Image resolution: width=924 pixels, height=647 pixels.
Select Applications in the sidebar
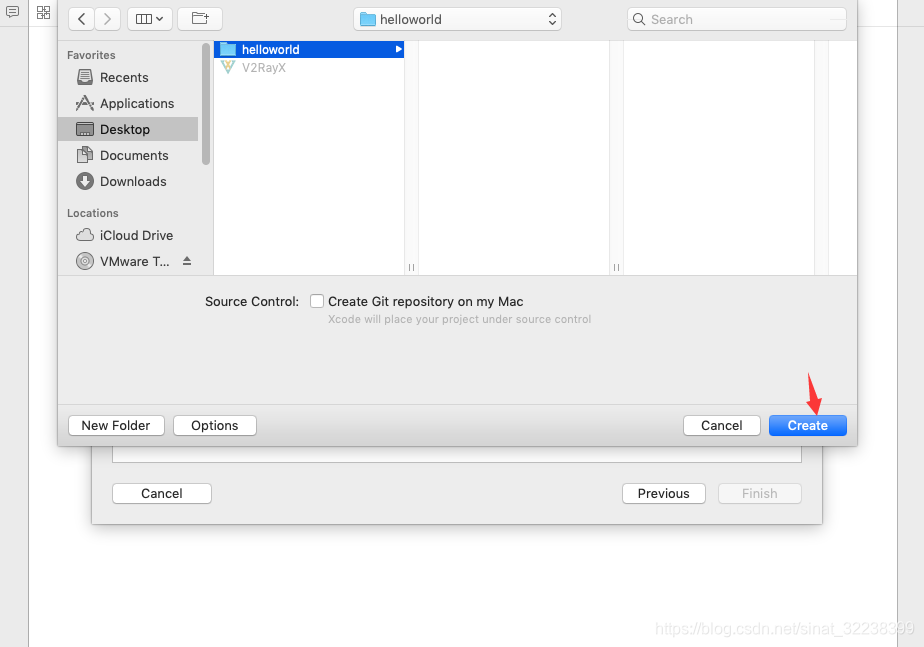pyautogui.click(x=128, y=103)
